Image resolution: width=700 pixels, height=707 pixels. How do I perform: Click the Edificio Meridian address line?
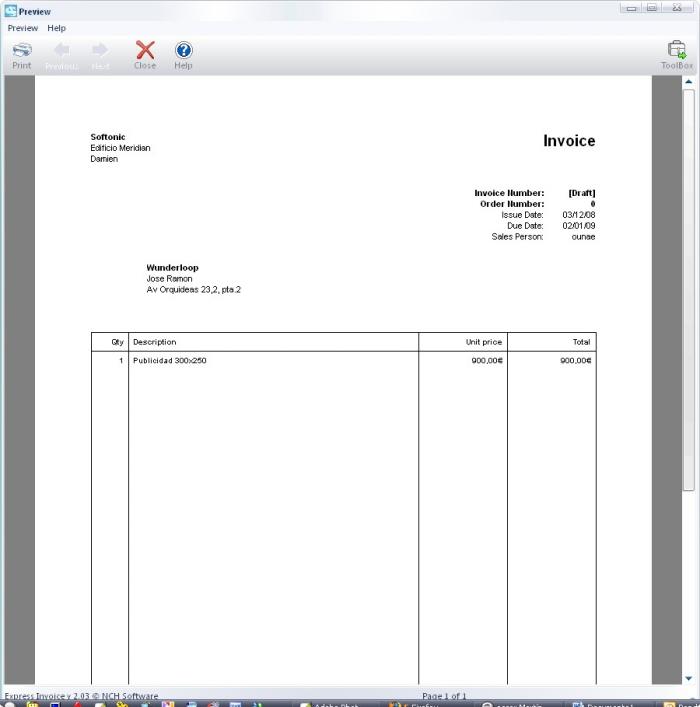pyautogui.click(x=120, y=148)
